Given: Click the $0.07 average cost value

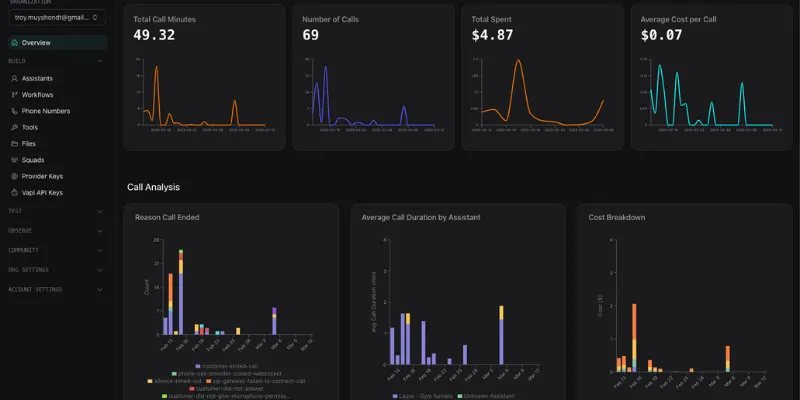Looking at the screenshot, I should (x=661, y=35).
